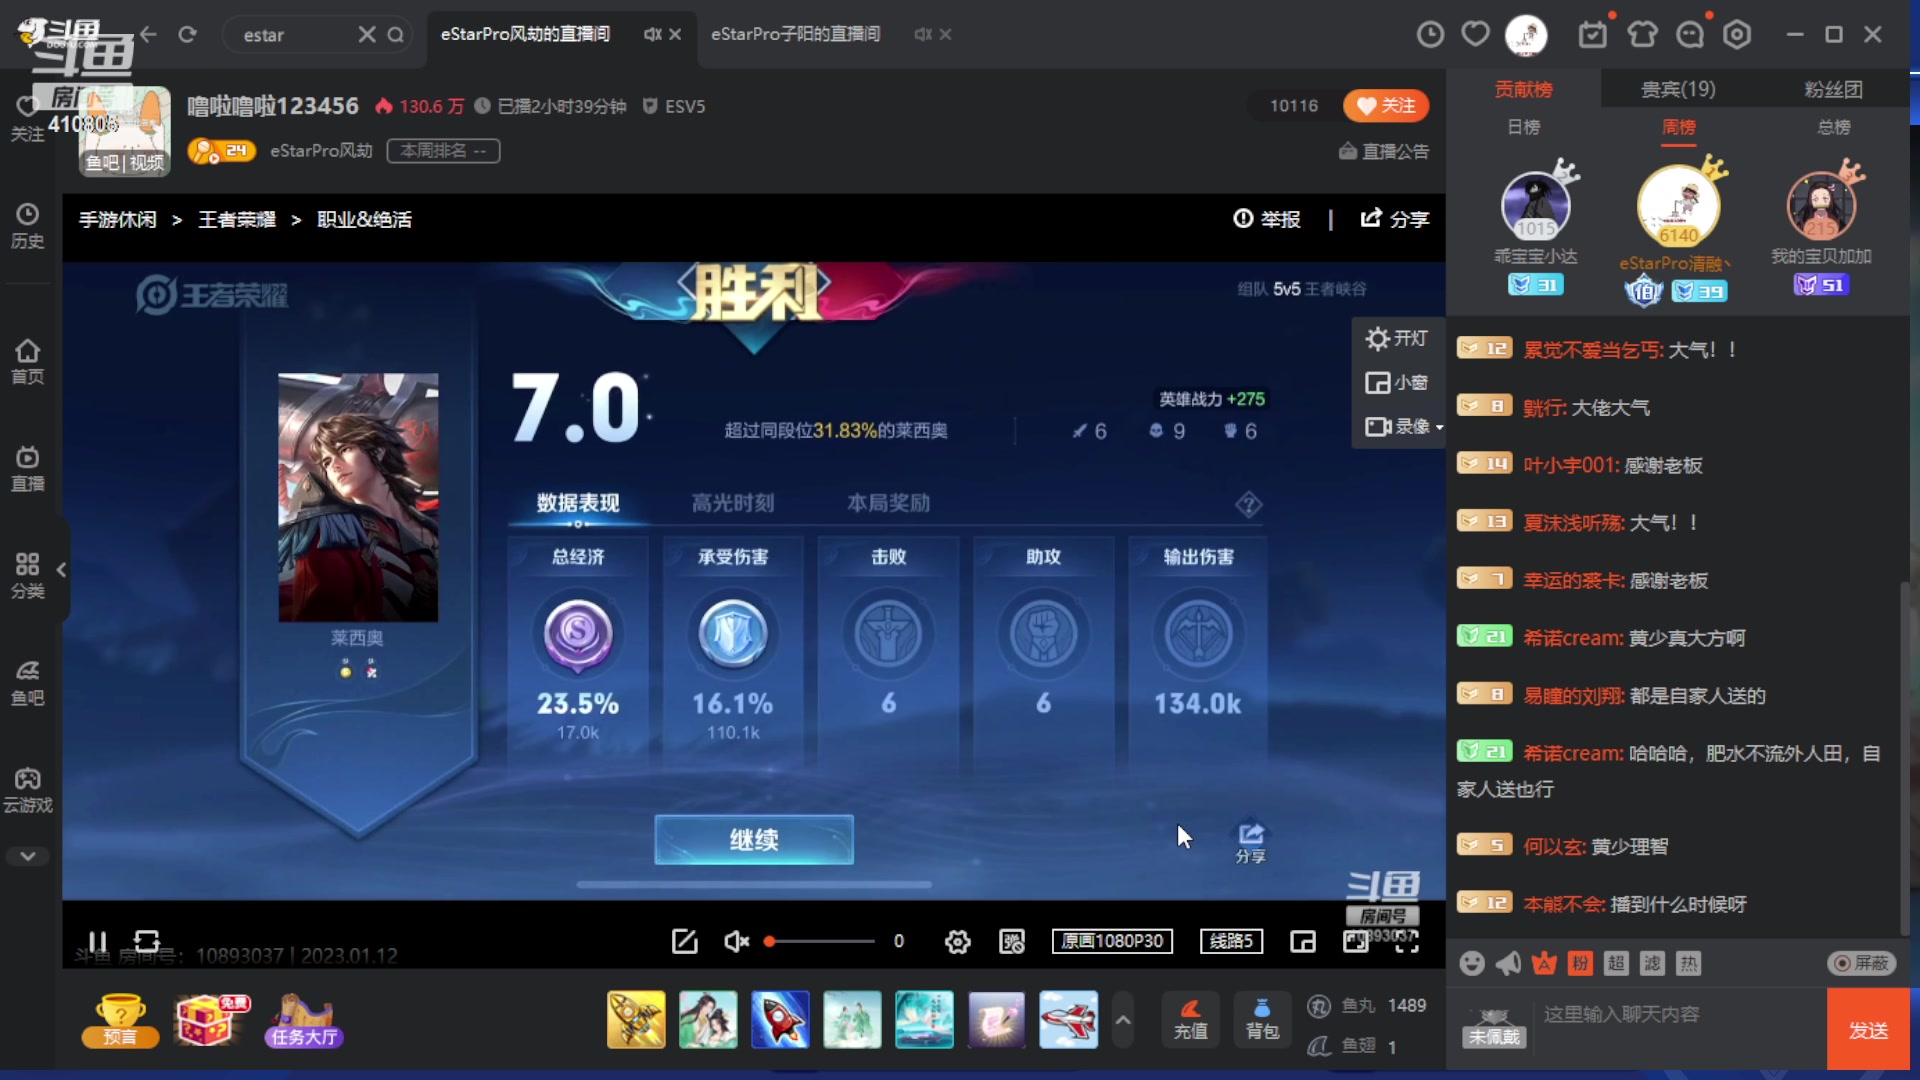Screen dimensions: 1920x1080
Task: Toggle 滤 filter option in chat toolbar
Action: click(x=1652, y=963)
